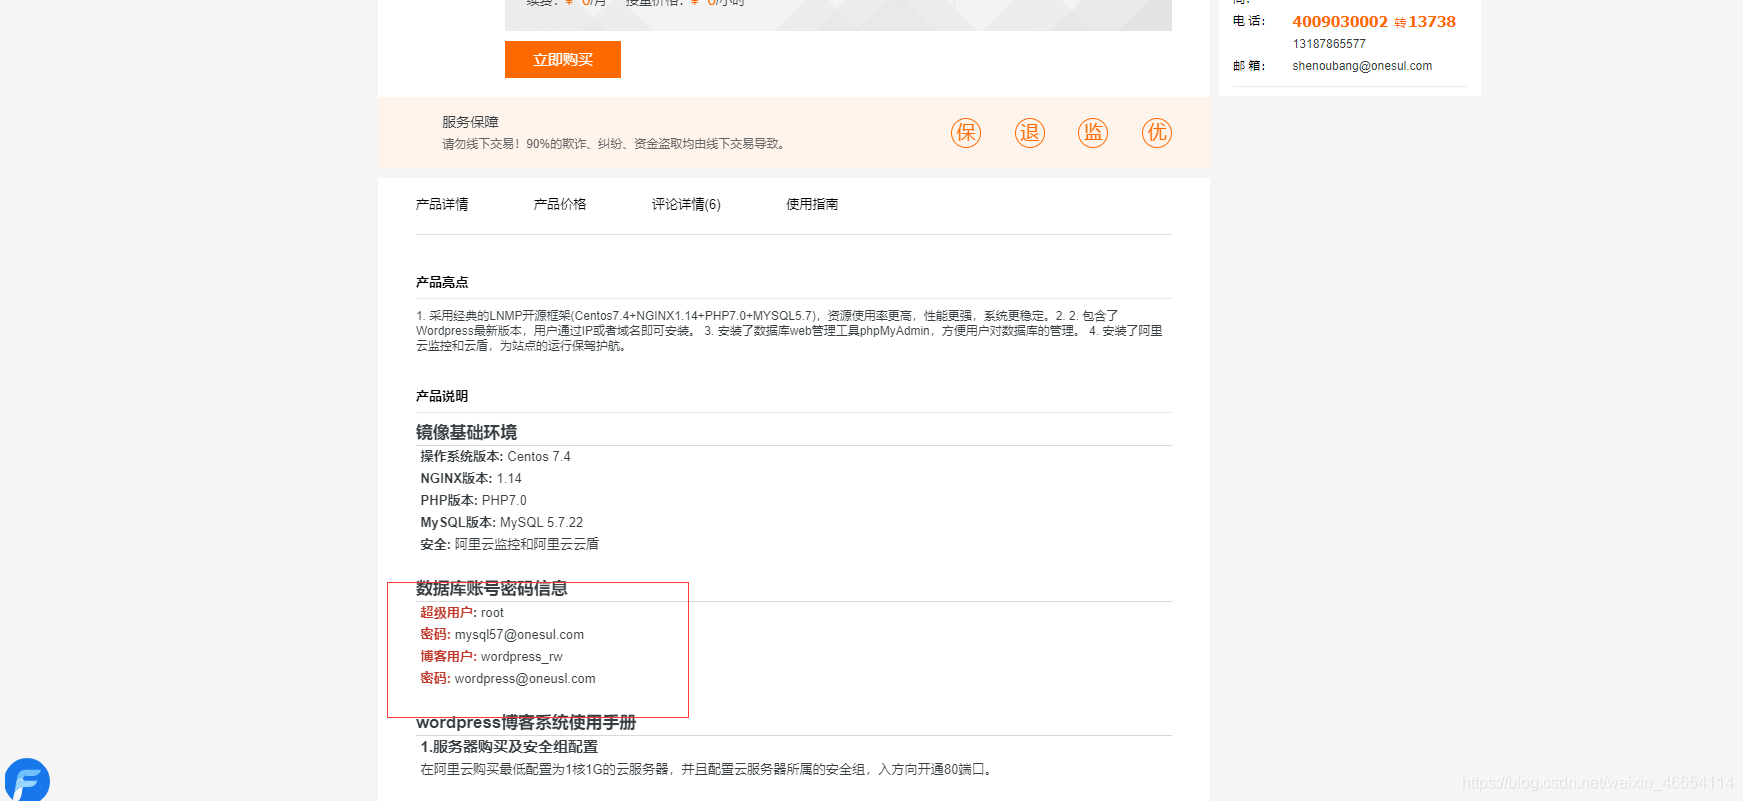Click the blue floating F logo icon

pos(27,780)
